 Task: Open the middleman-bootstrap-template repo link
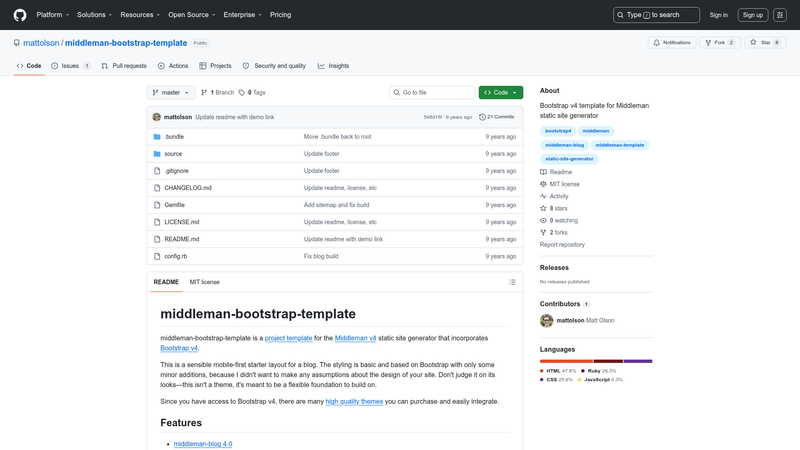point(126,43)
